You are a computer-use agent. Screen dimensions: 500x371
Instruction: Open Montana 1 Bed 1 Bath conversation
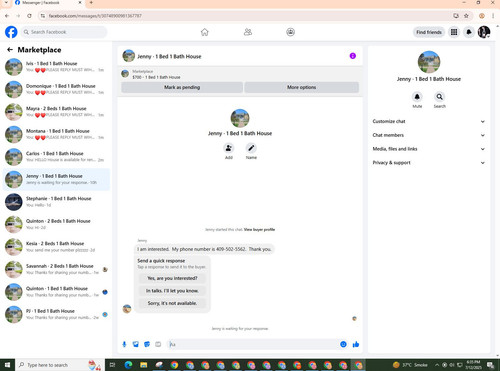point(56,134)
